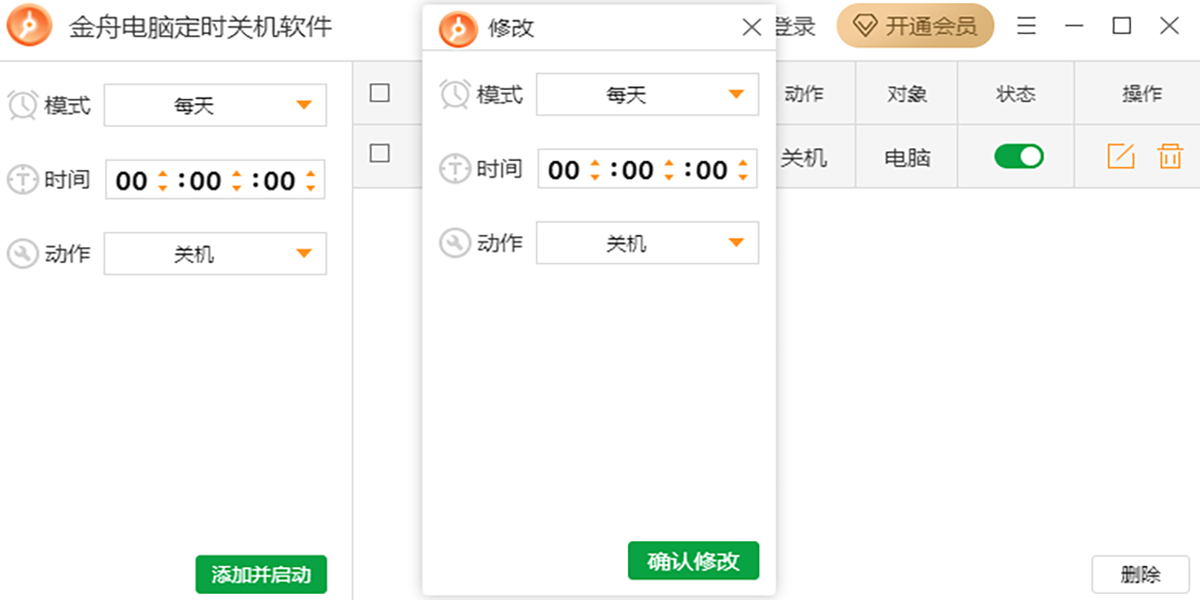Open the 模式 dropdown inside the 修改 dialog

(x=647, y=94)
